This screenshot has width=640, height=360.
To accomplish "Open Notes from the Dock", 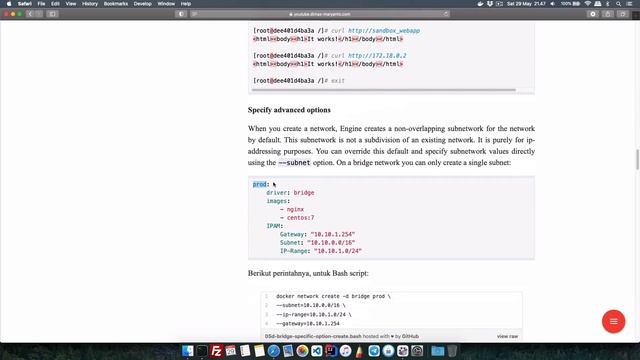I will click(259, 351).
